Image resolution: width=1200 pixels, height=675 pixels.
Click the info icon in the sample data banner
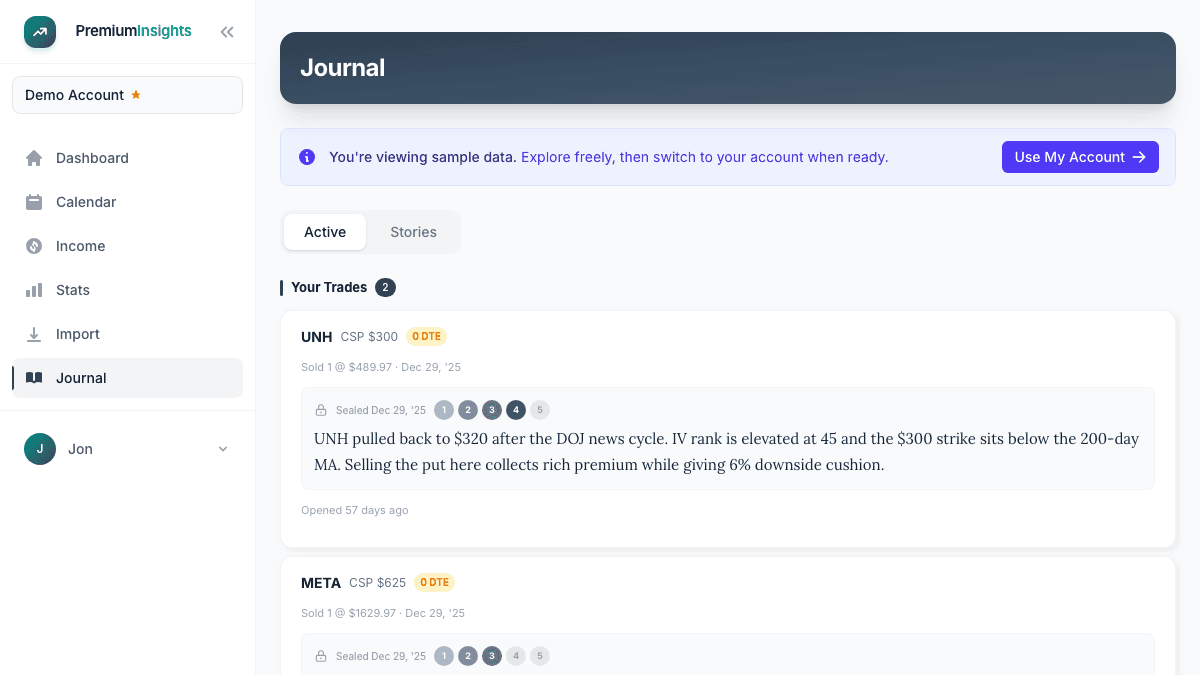pos(307,157)
